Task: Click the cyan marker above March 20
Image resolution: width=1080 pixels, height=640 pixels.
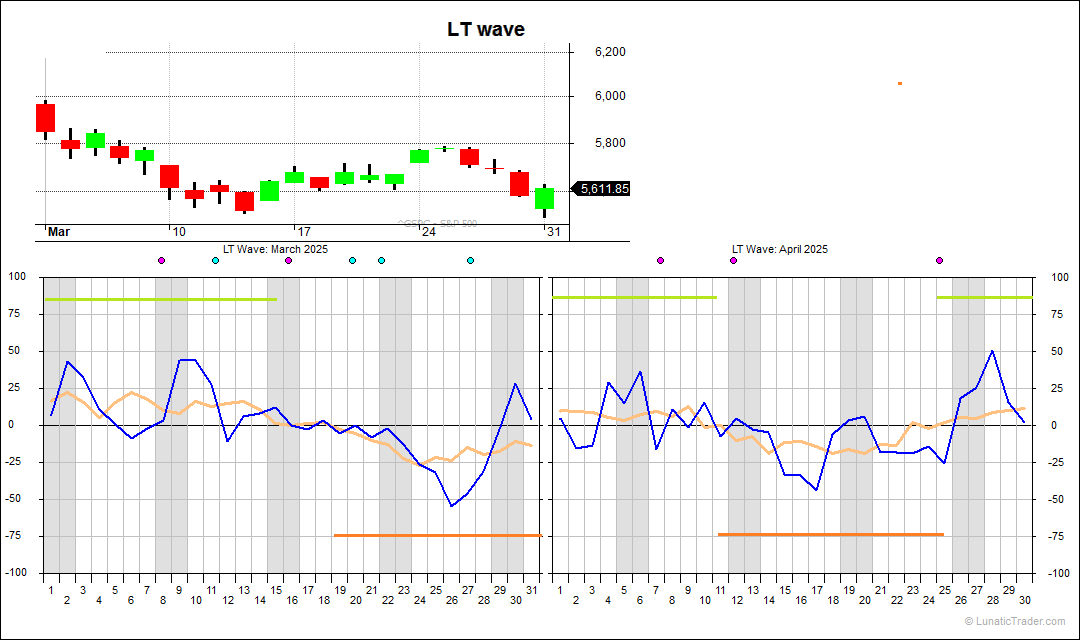Action: [x=352, y=261]
